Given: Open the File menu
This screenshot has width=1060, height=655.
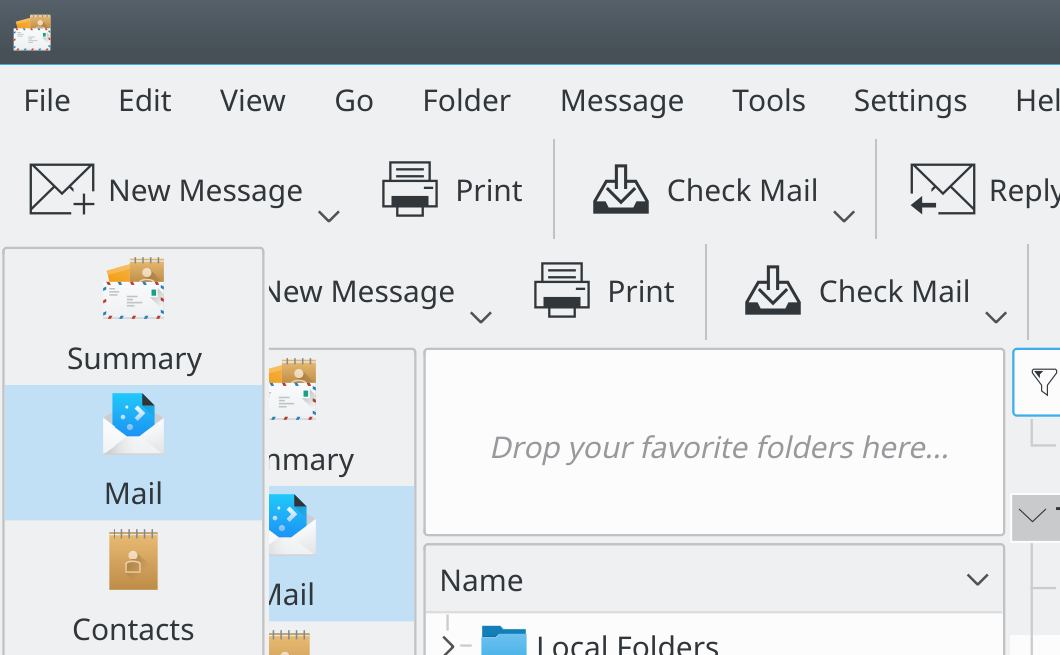Looking at the screenshot, I should pos(47,101).
